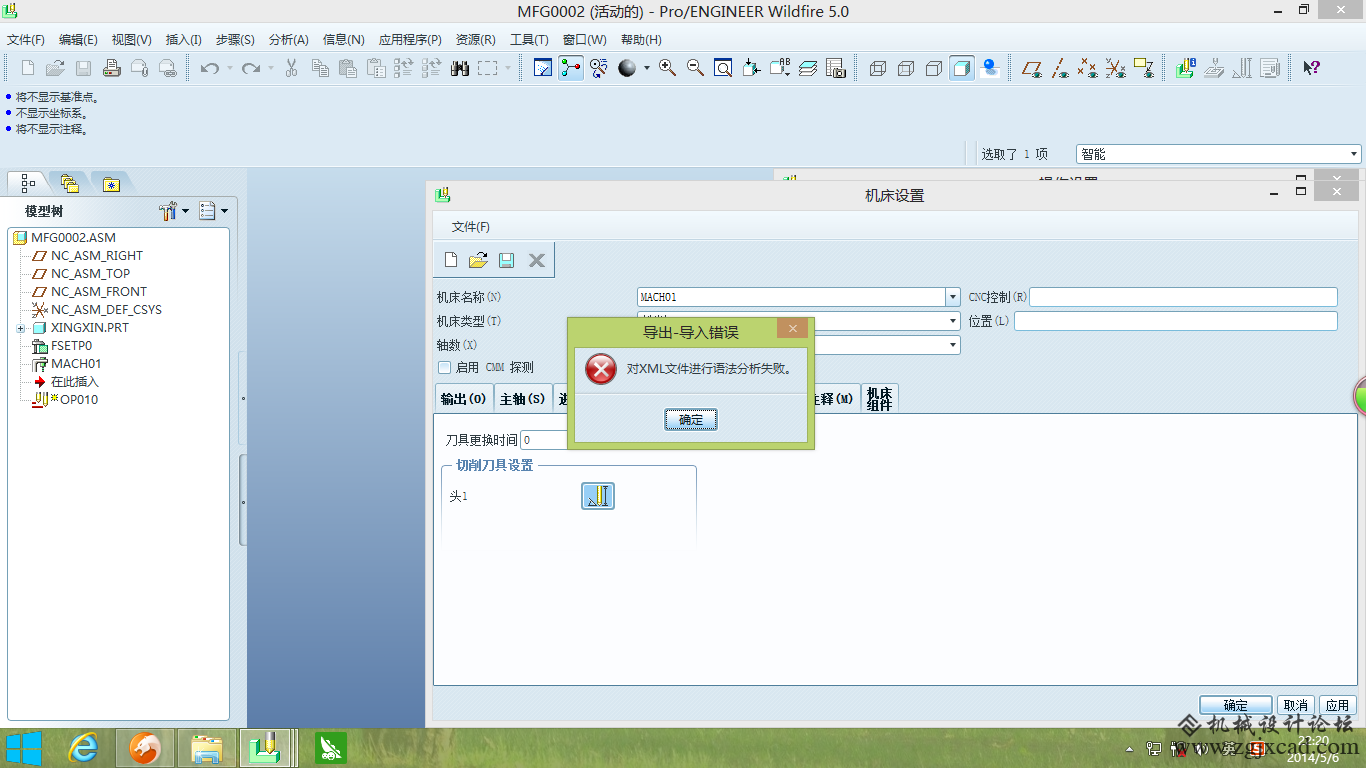This screenshot has width=1366, height=768.
Task: Open the shading sphere dropdown arrow
Action: click(646, 68)
